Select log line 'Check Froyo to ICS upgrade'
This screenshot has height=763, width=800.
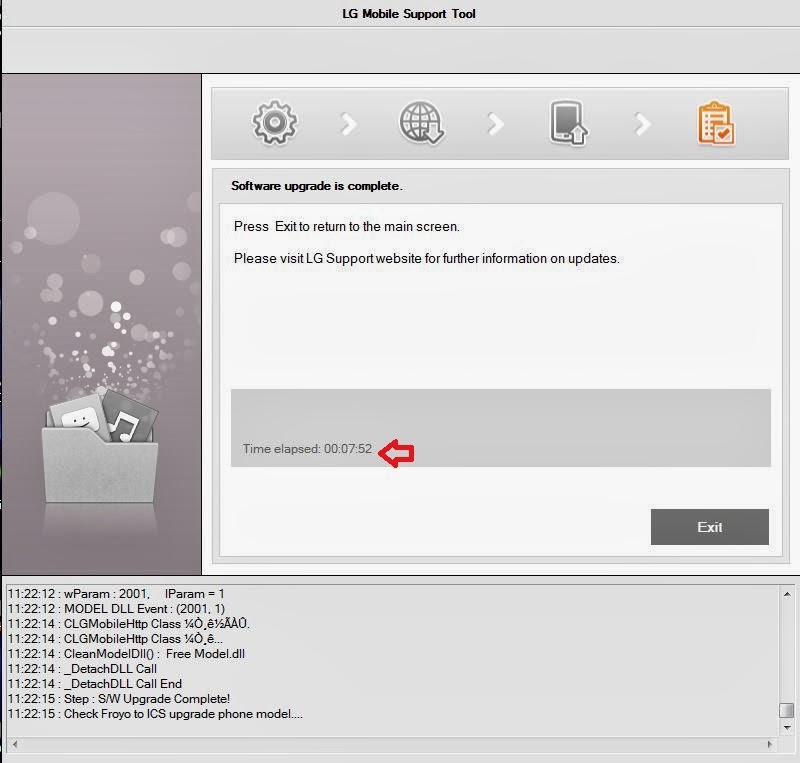(155, 713)
